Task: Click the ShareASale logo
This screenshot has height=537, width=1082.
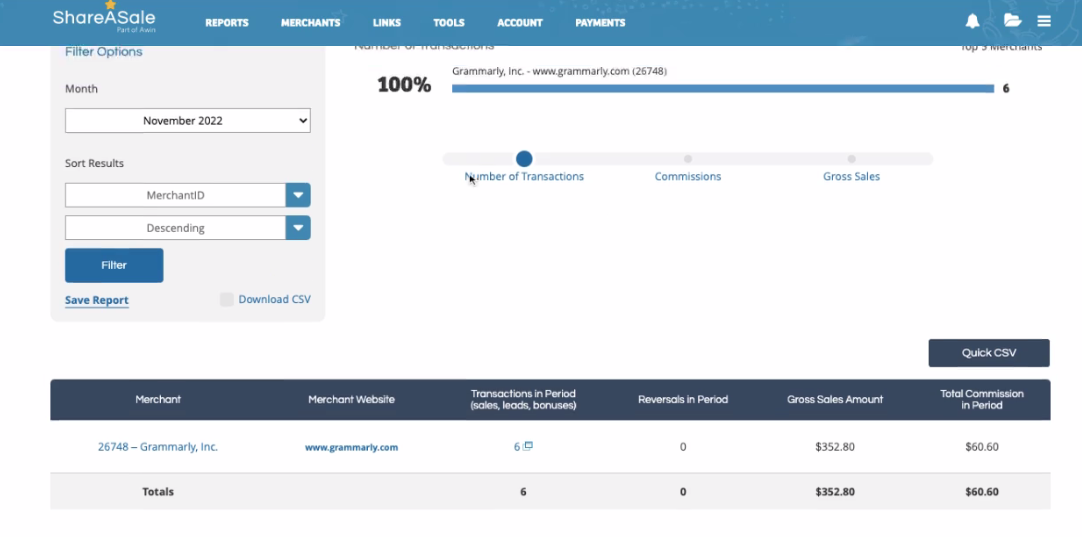Action: click(104, 18)
